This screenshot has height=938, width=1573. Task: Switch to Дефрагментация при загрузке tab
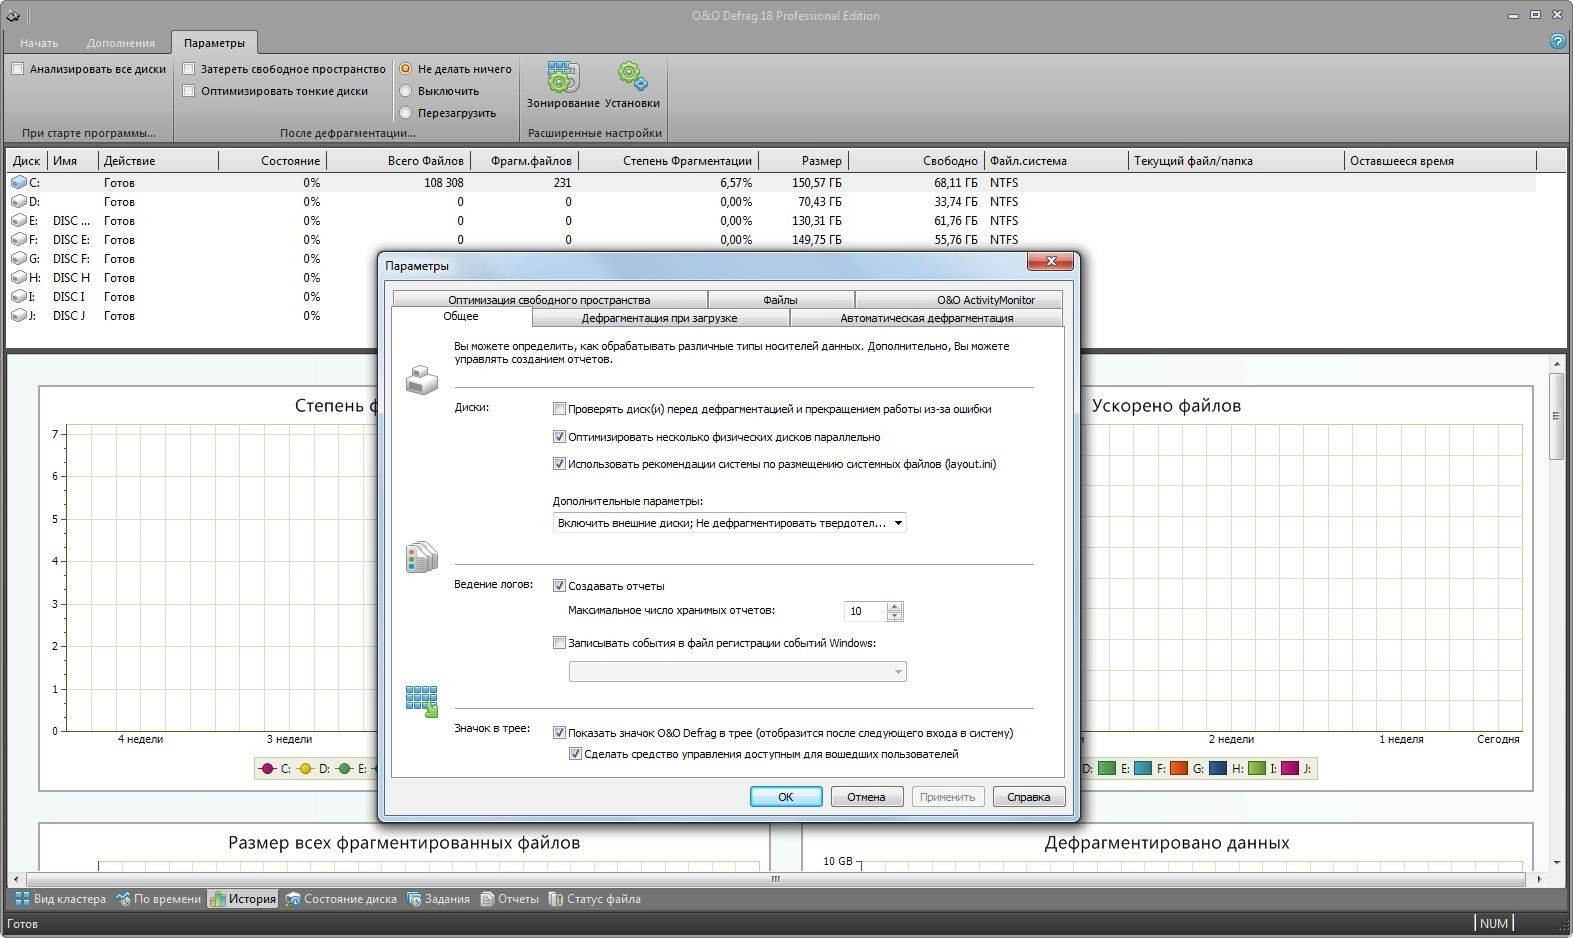tap(660, 318)
